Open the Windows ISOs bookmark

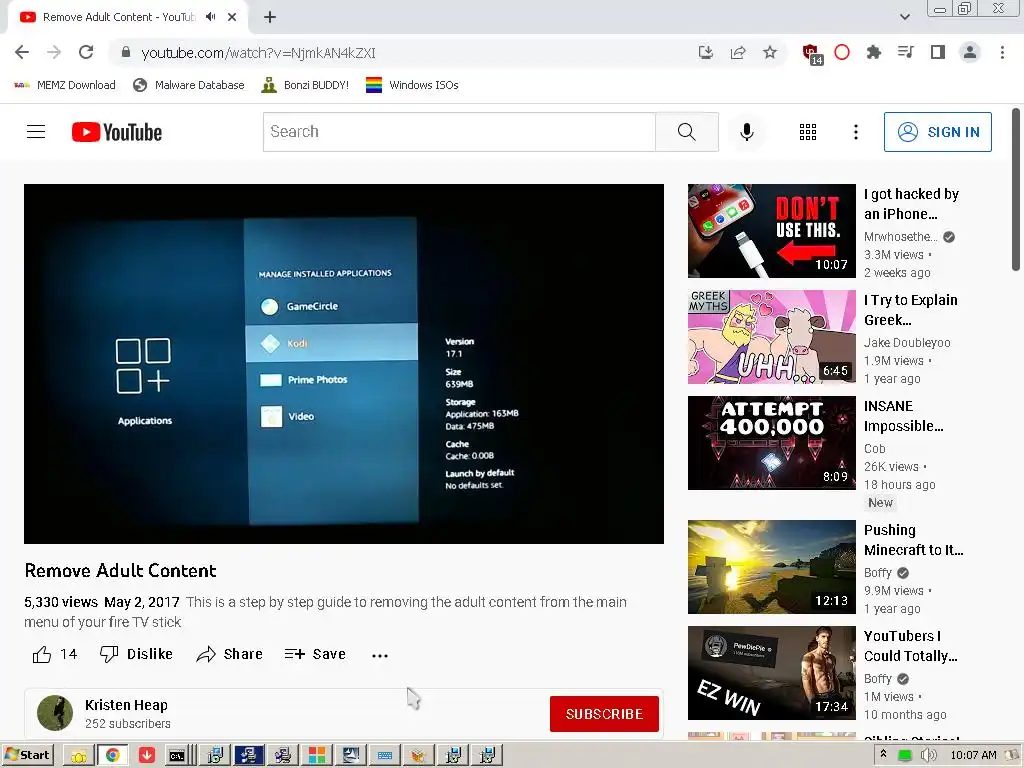(x=412, y=85)
